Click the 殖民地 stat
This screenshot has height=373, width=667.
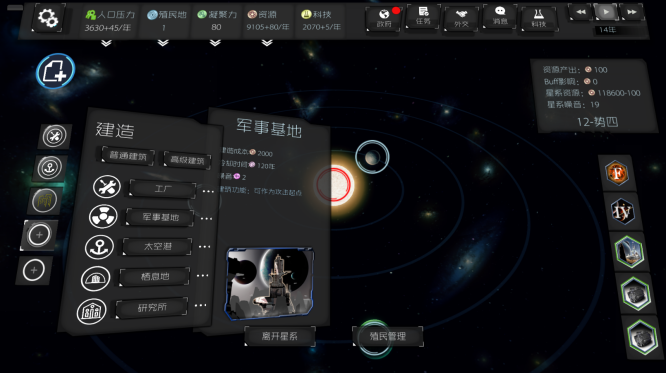tap(166, 21)
